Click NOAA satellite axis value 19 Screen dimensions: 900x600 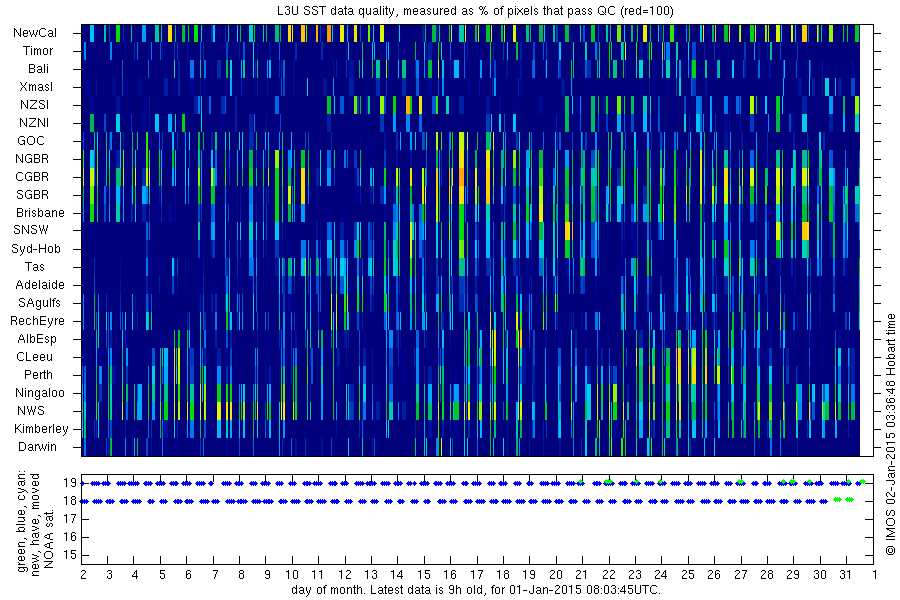tap(70, 483)
